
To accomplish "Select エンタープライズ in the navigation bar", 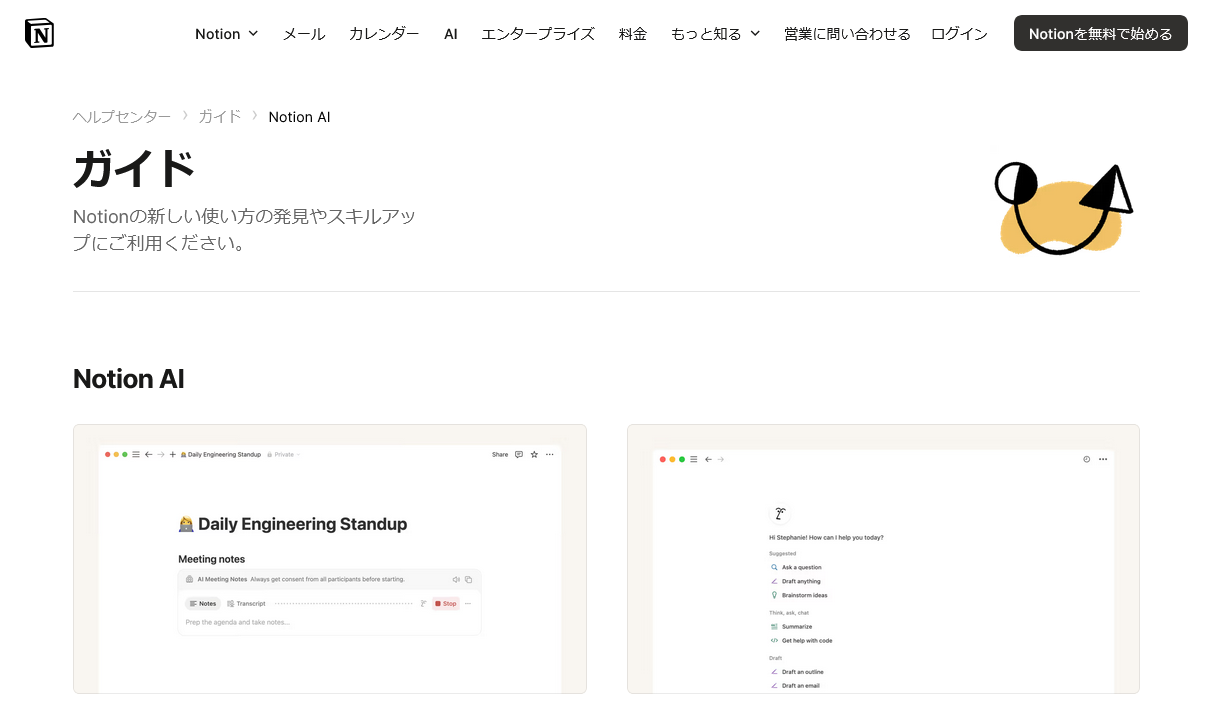I will pos(538,33).
